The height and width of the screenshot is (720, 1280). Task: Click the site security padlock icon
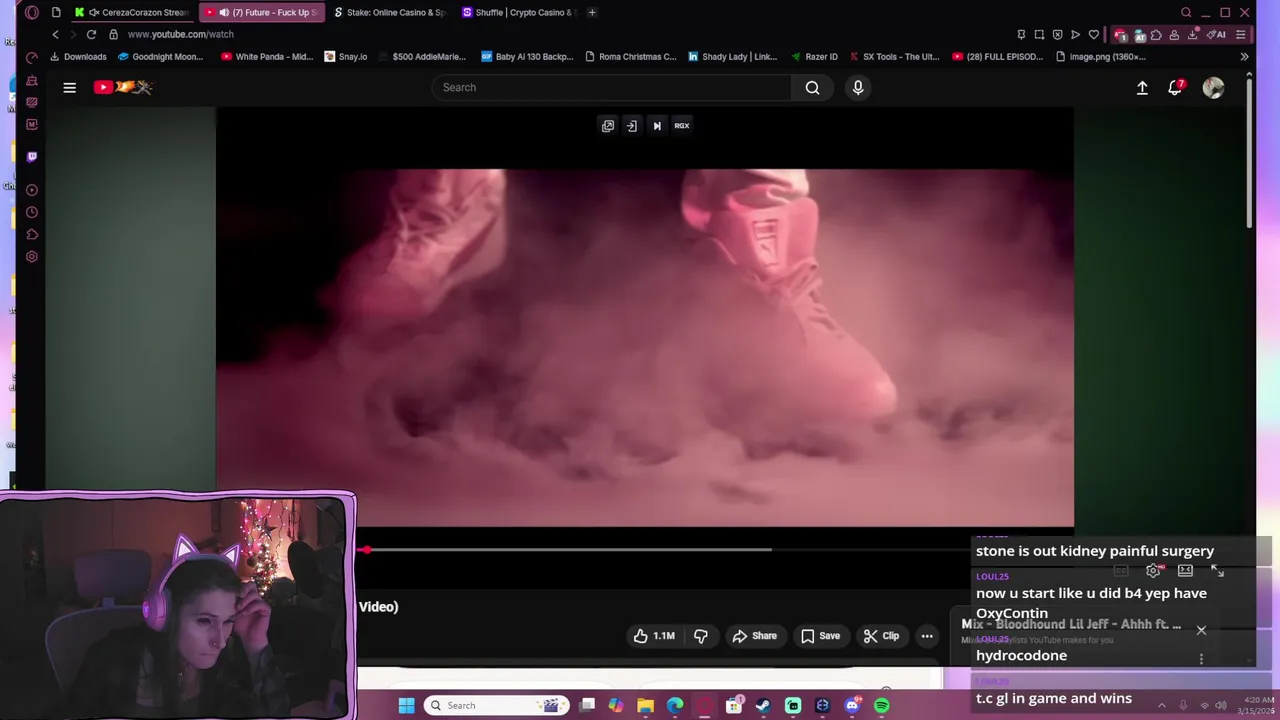113,34
